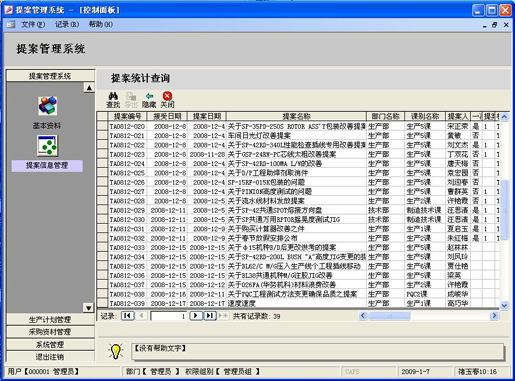The image size is (515, 381).
Task: Click the inner document minimize button
Action: coord(484,25)
